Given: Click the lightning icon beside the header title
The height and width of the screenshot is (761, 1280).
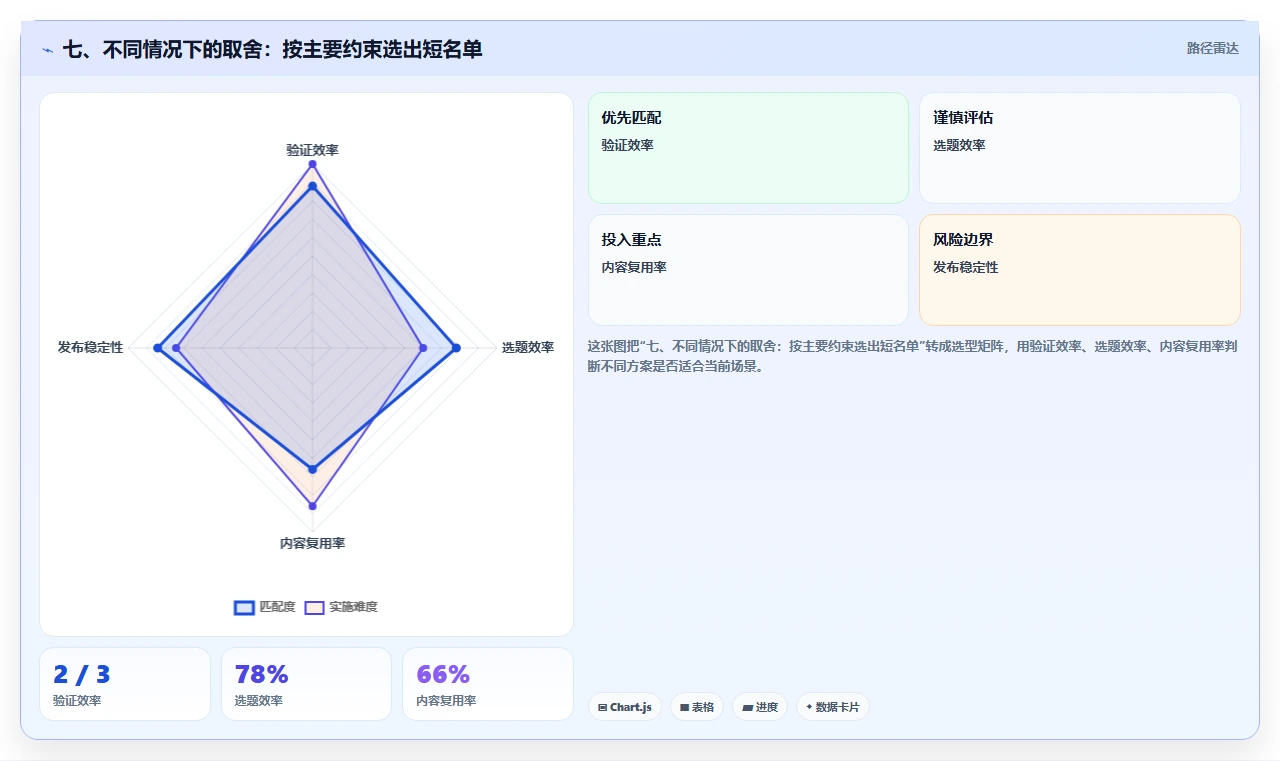Looking at the screenshot, I should 48,49.
